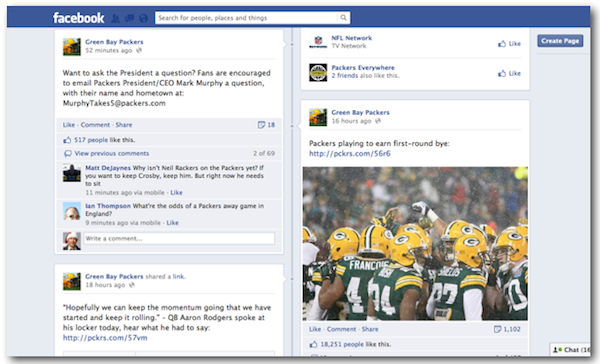Click the Create Page button
This screenshot has height=364, width=600.
point(560,41)
